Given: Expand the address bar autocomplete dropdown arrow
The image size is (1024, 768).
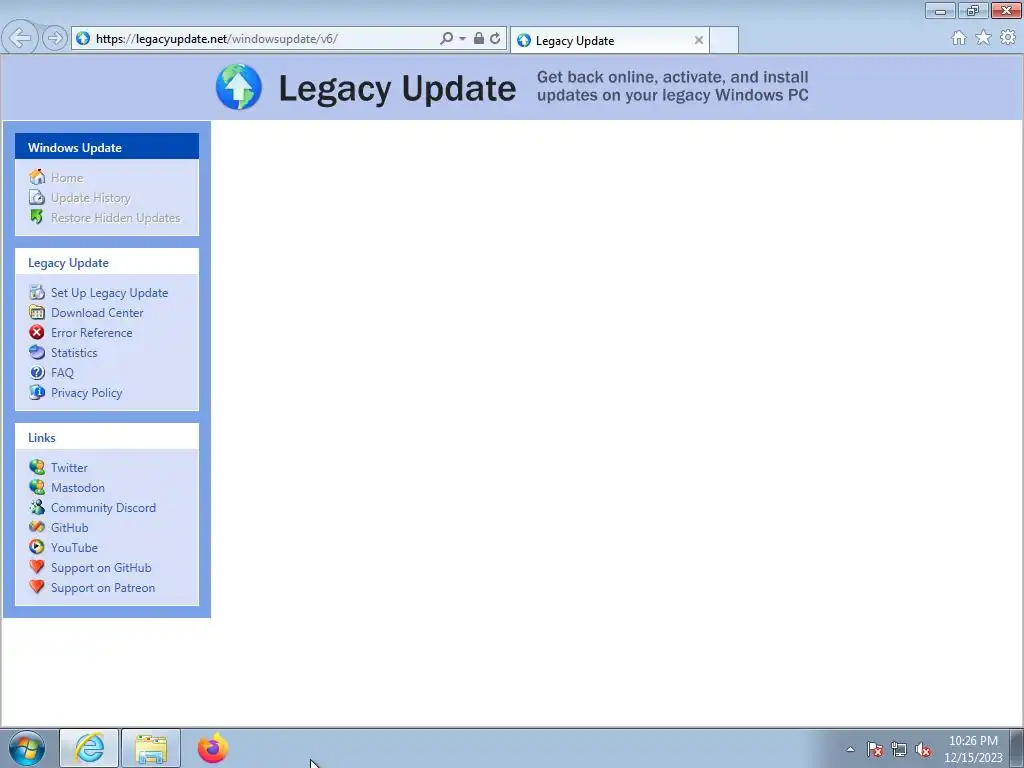Looking at the screenshot, I should point(462,39).
